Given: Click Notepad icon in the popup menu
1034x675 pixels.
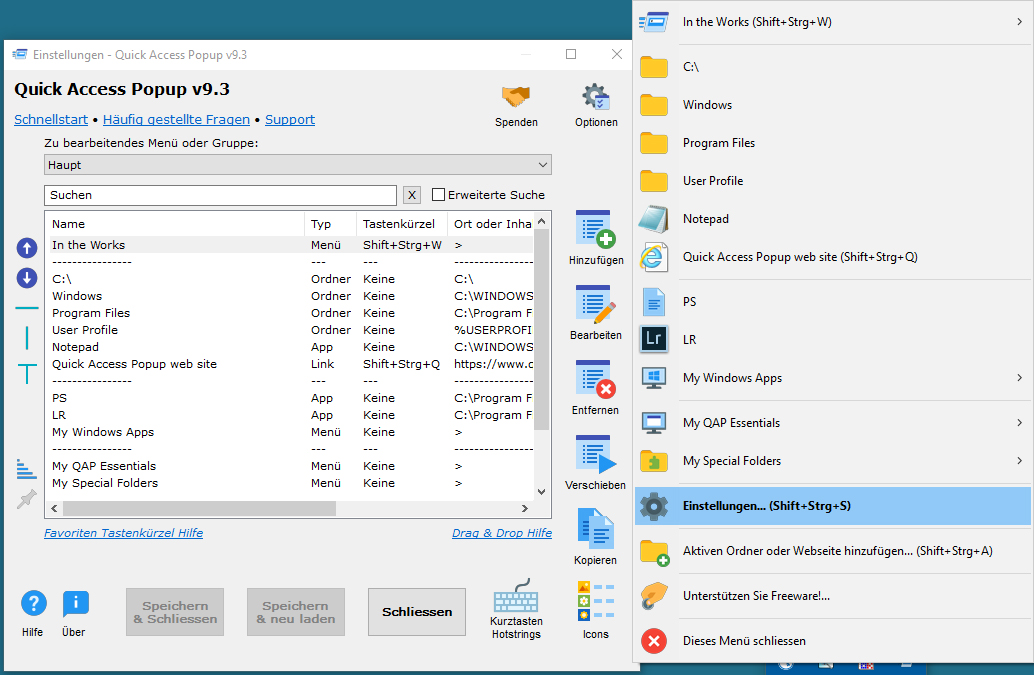Looking at the screenshot, I should (x=654, y=219).
